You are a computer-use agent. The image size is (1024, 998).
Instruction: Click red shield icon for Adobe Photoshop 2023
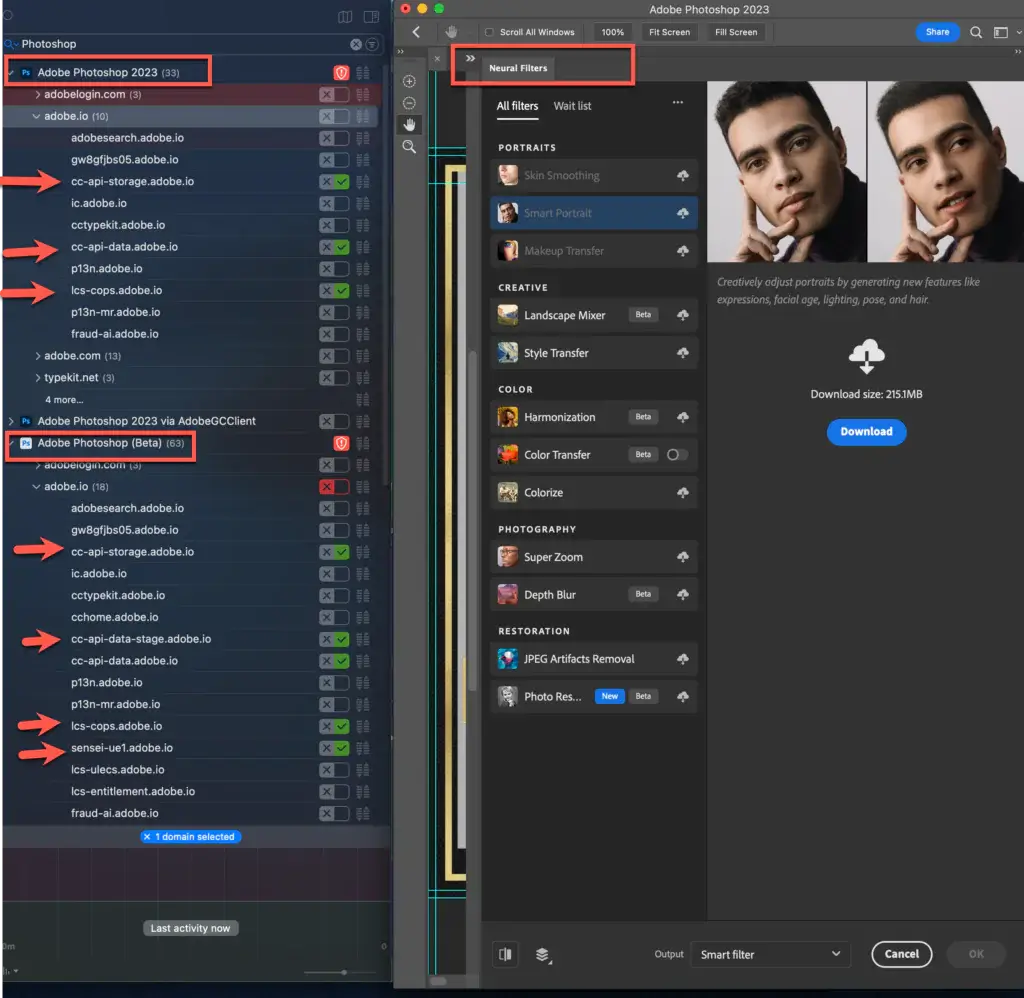pyautogui.click(x=341, y=72)
